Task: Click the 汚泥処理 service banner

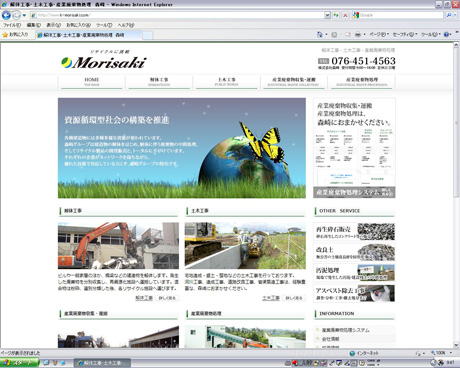Action: [x=354, y=273]
